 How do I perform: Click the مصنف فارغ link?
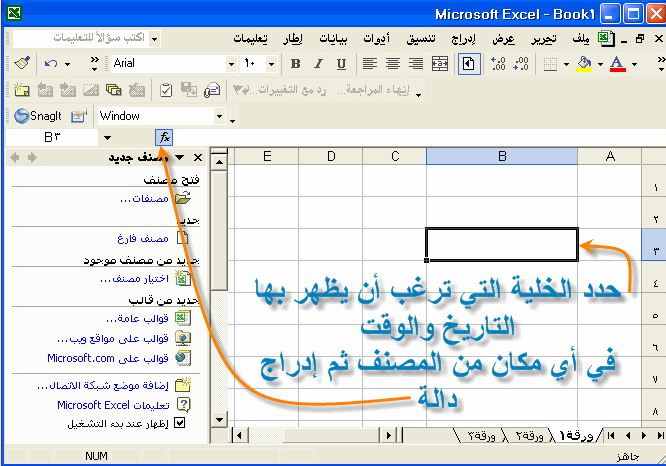[x=143, y=238]
